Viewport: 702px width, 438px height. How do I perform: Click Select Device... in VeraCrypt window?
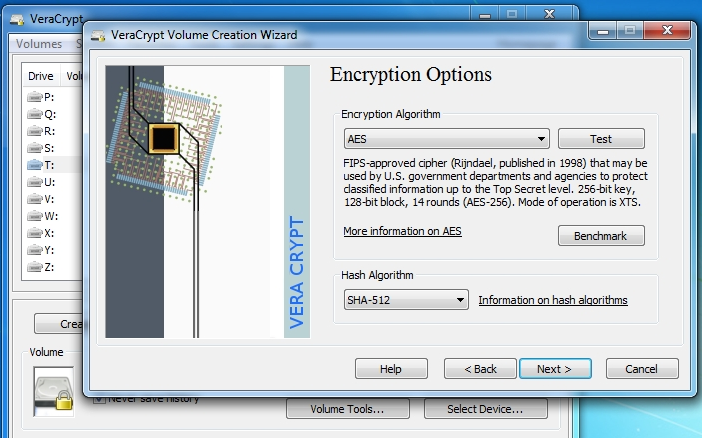pos(485,409)
